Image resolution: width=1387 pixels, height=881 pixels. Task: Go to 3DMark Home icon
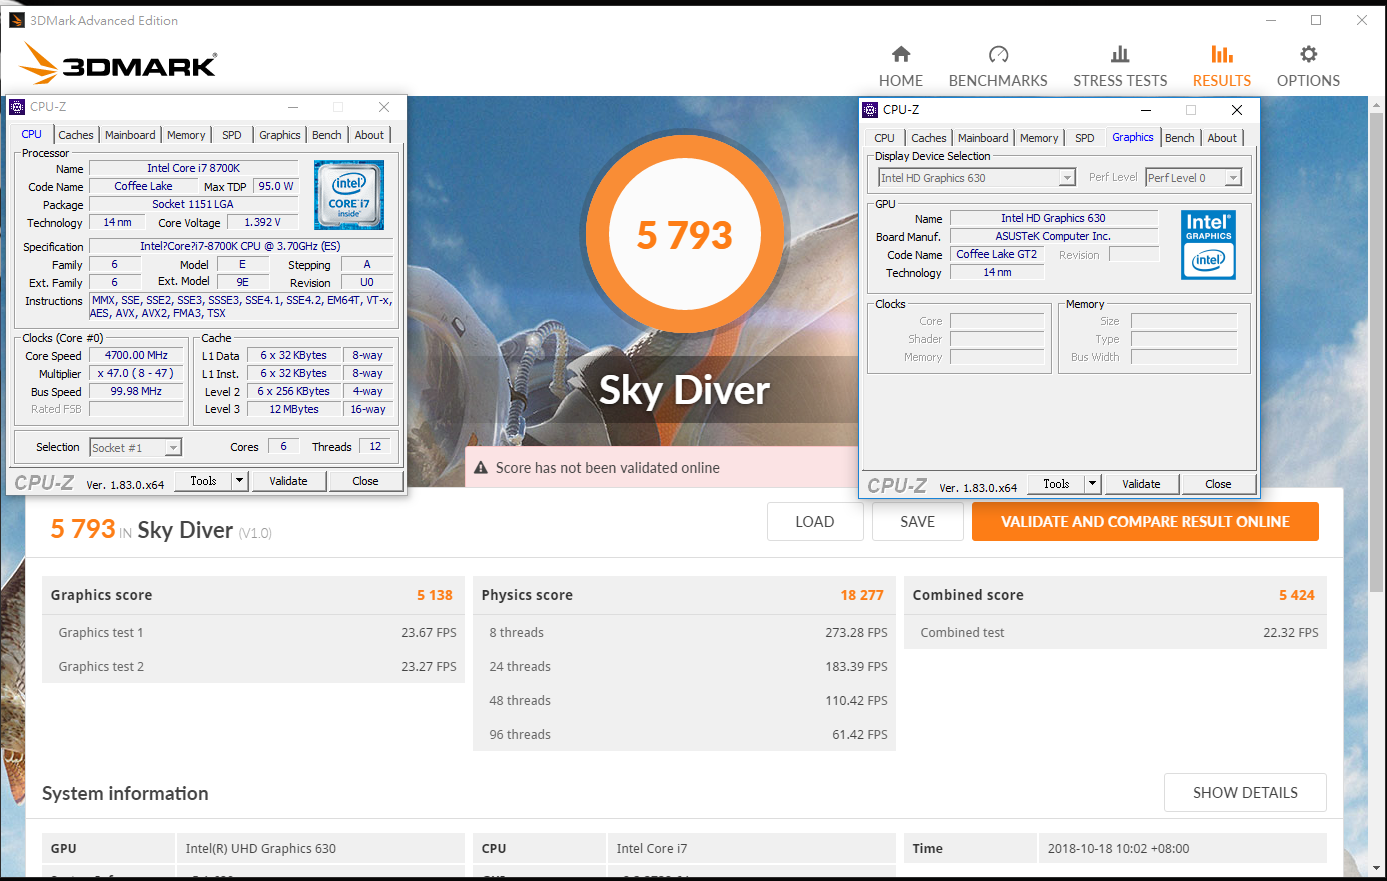coord(901,54)
